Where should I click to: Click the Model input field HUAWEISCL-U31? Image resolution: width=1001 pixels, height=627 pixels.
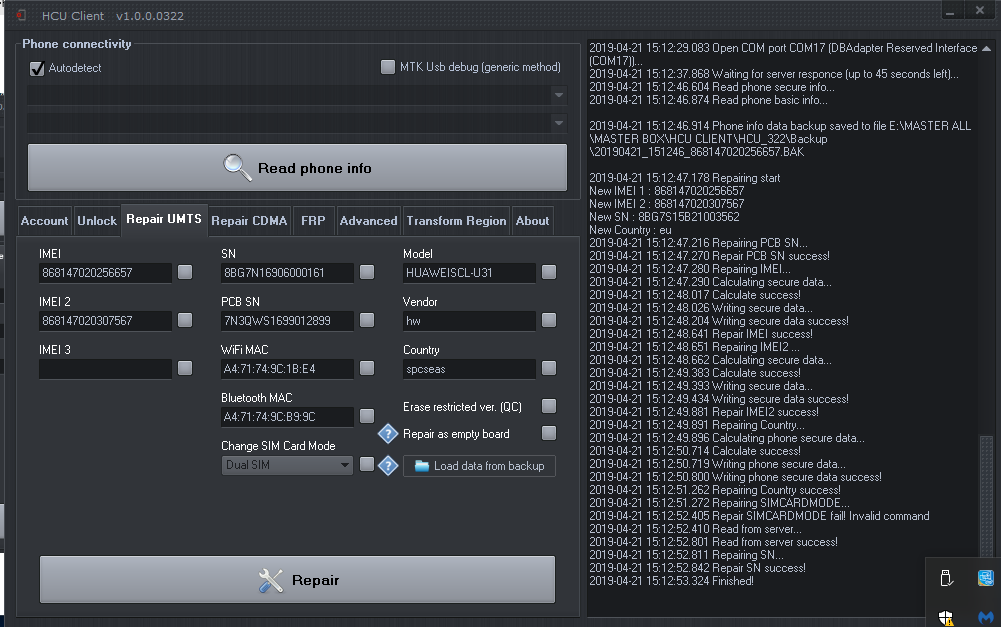[x=469, y=273]
